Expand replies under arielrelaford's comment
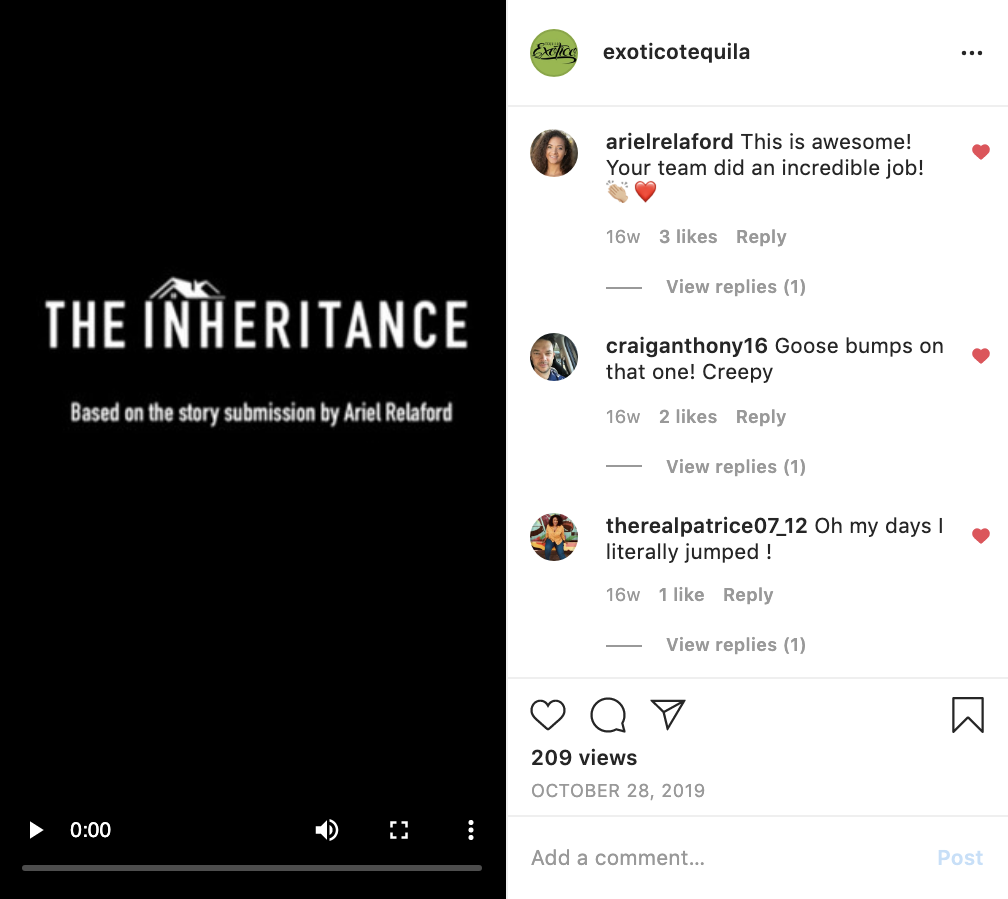1008x899 pixels. coord(735,287)
